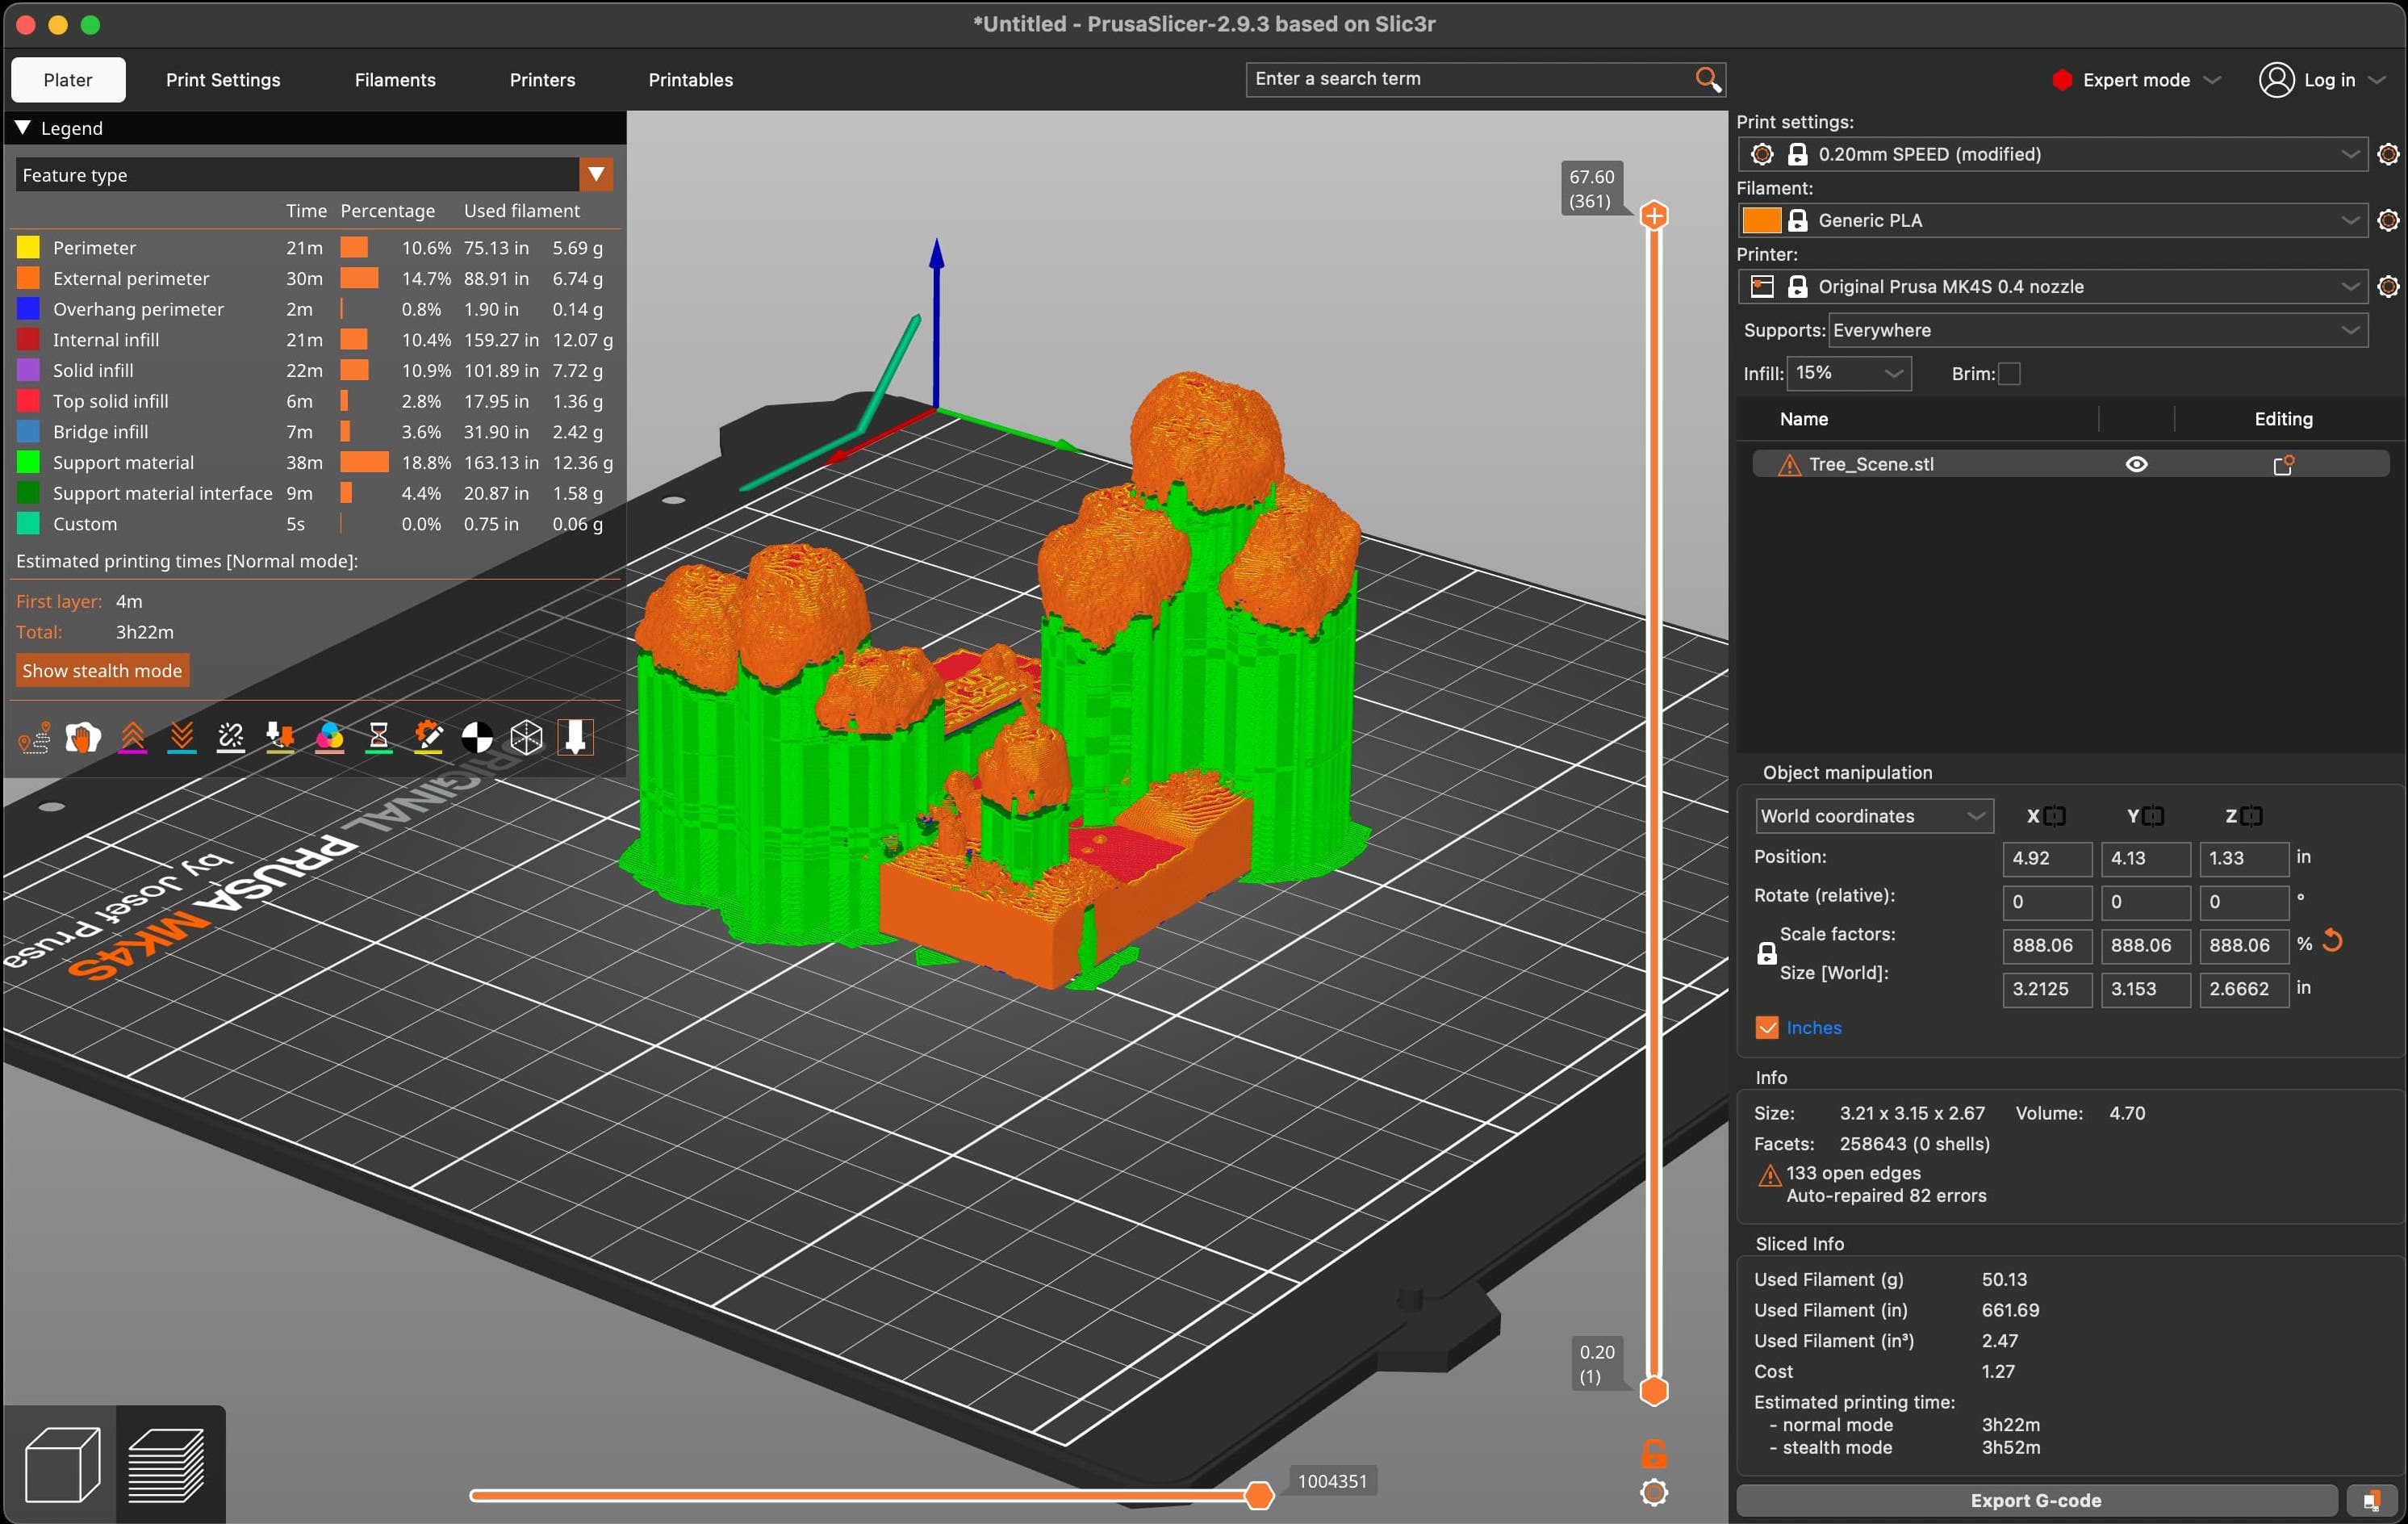
Task: Enable the Brim checkbox
Action: coord(2009,374)
